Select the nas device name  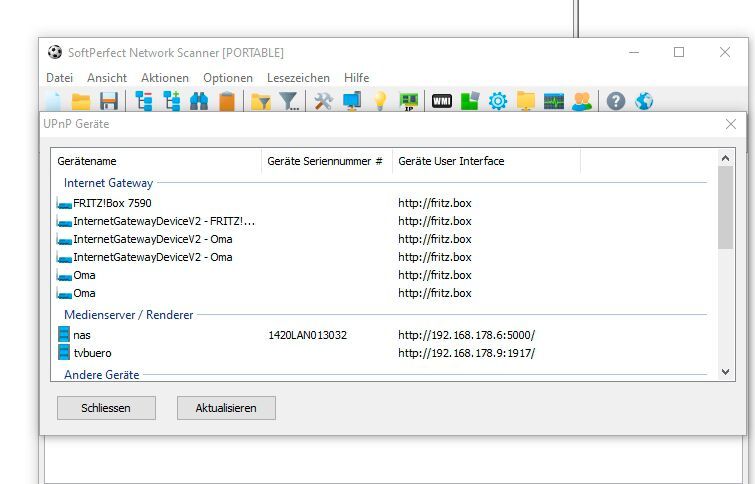pos(82,335)
